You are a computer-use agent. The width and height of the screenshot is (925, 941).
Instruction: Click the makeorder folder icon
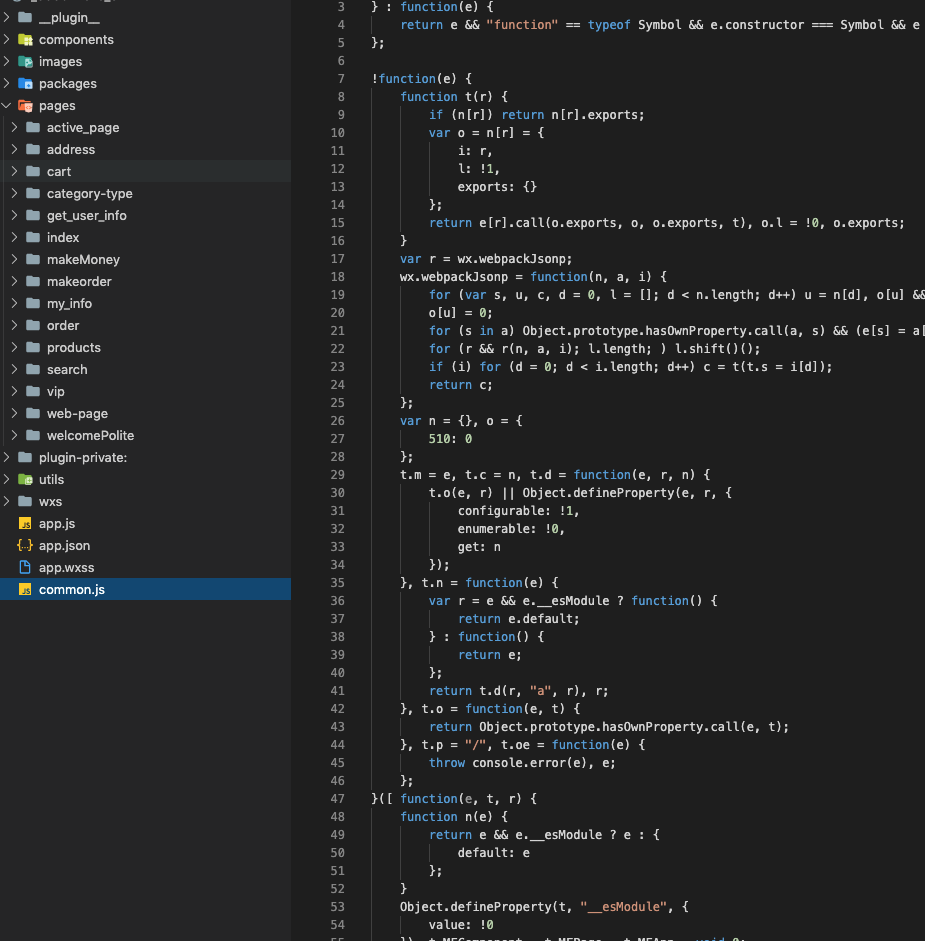[x=34, y=281]
